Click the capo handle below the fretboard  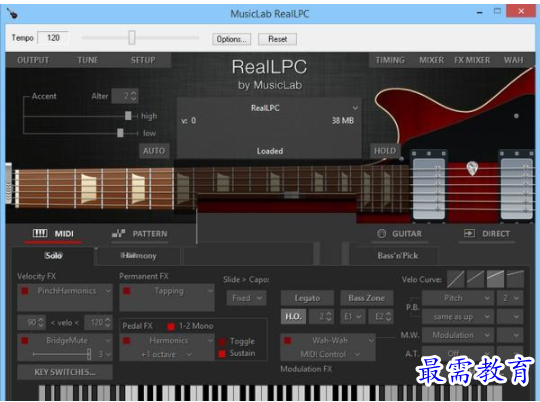pyautogui.click(x=291, y=195)
